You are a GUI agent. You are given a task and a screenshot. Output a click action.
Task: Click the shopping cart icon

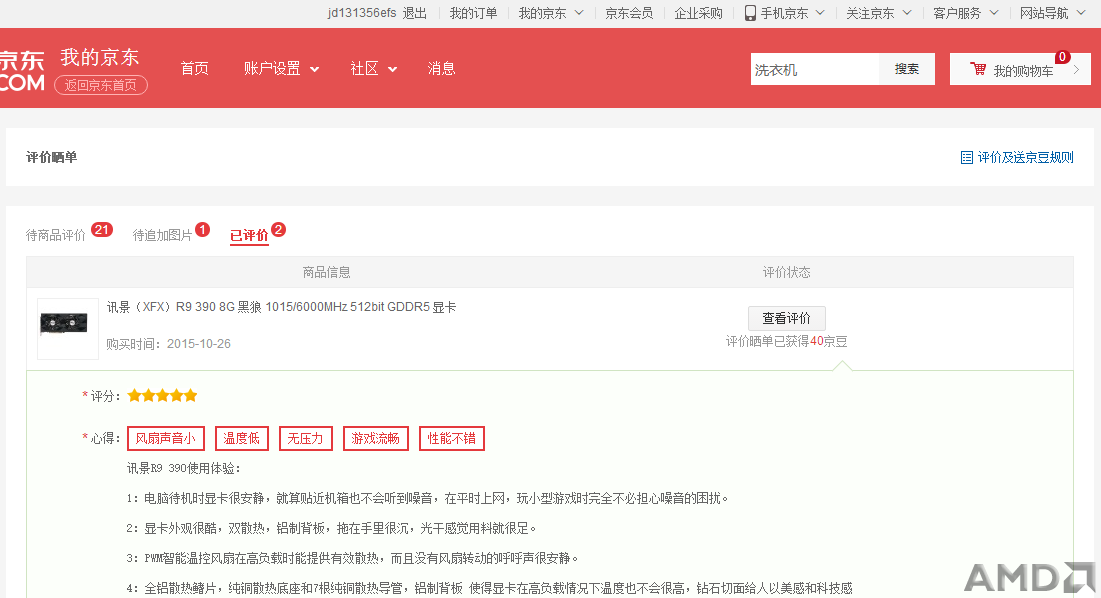click(x=977, y=69)
